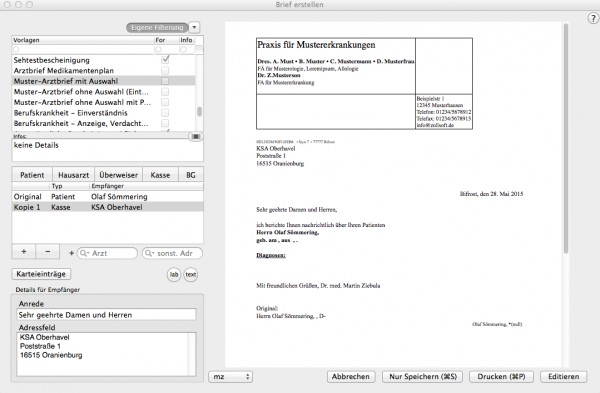Image resolution: width=600 pixels, height=393 pixels.
Task: Click the Karteieinträge button
Action: tap(41, 274)
